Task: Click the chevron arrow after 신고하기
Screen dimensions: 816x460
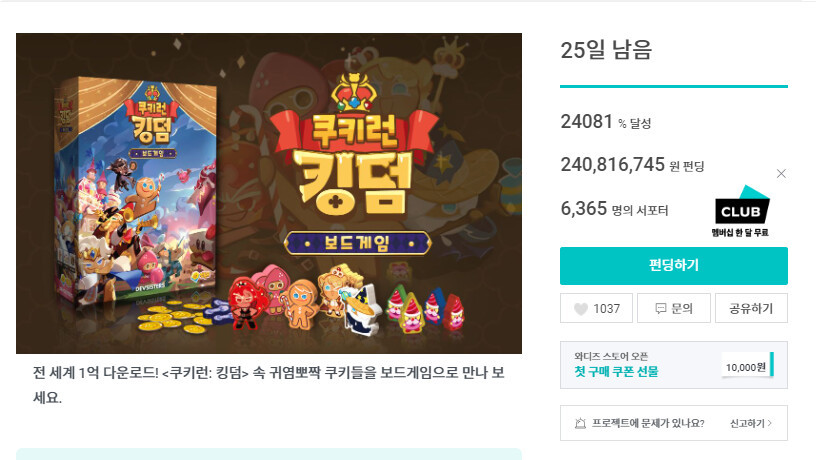Action: tap(770, 423)
